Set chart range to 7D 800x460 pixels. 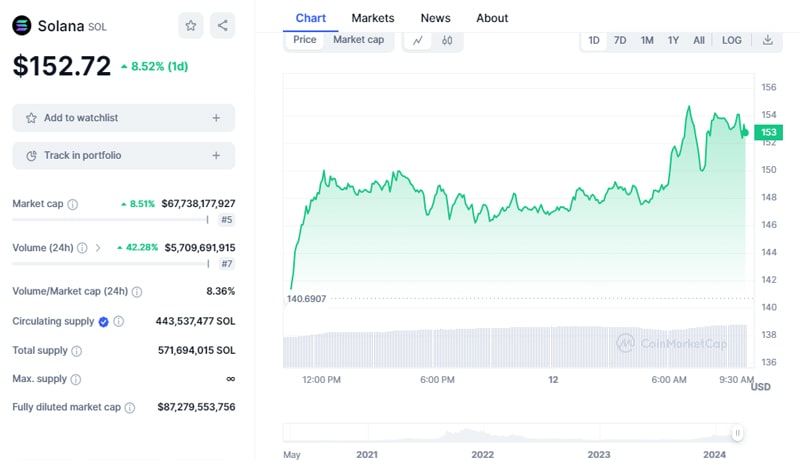tap(620, 40)
